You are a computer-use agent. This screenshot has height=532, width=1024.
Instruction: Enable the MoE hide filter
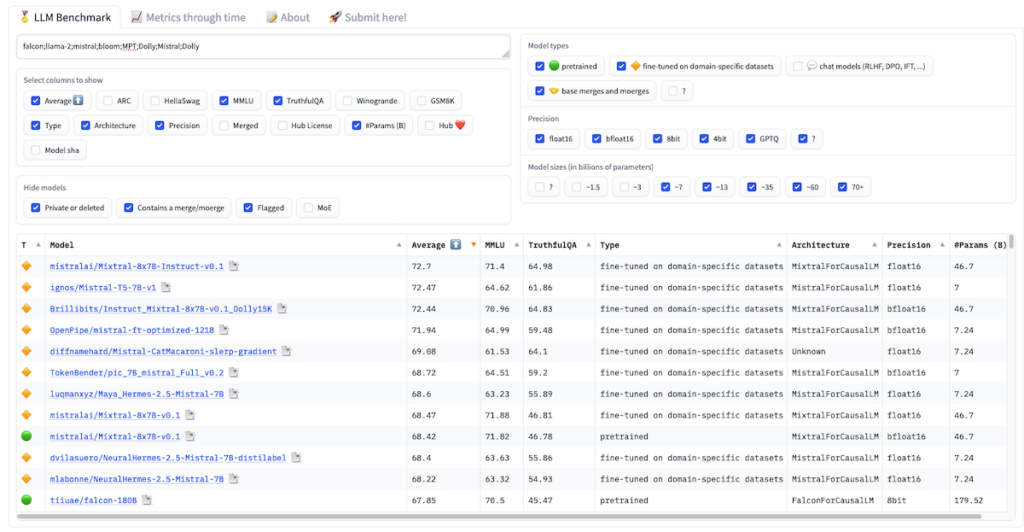coord(308,208)
